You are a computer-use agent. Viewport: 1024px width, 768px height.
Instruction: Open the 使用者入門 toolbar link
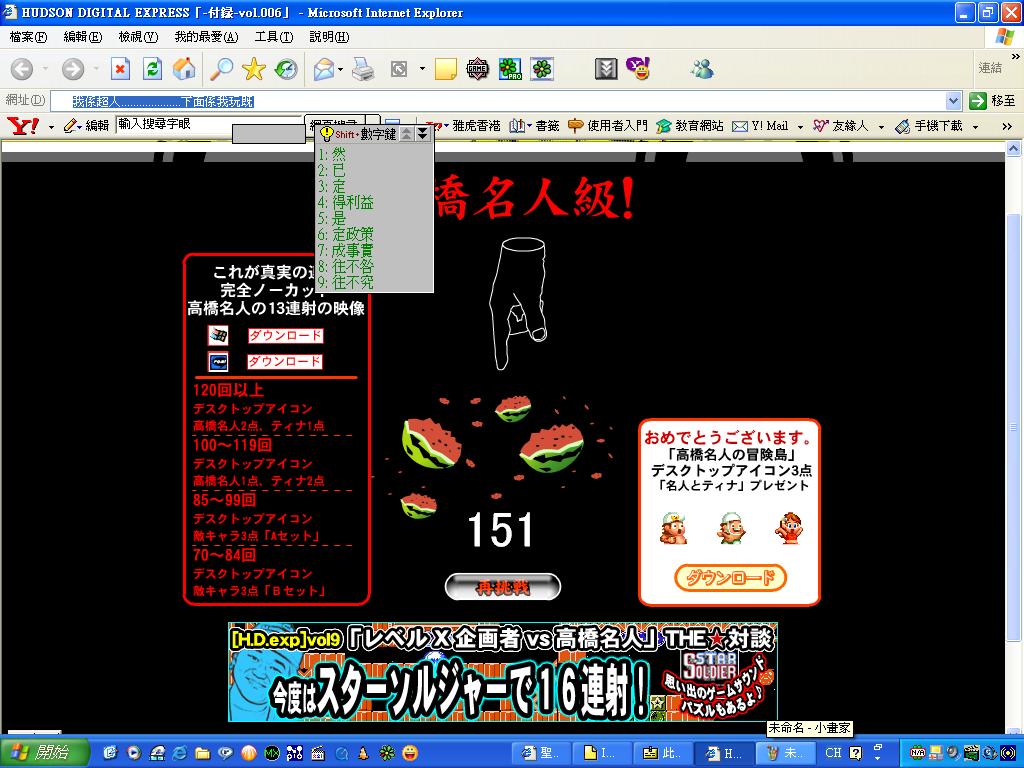tap(608, 125)
